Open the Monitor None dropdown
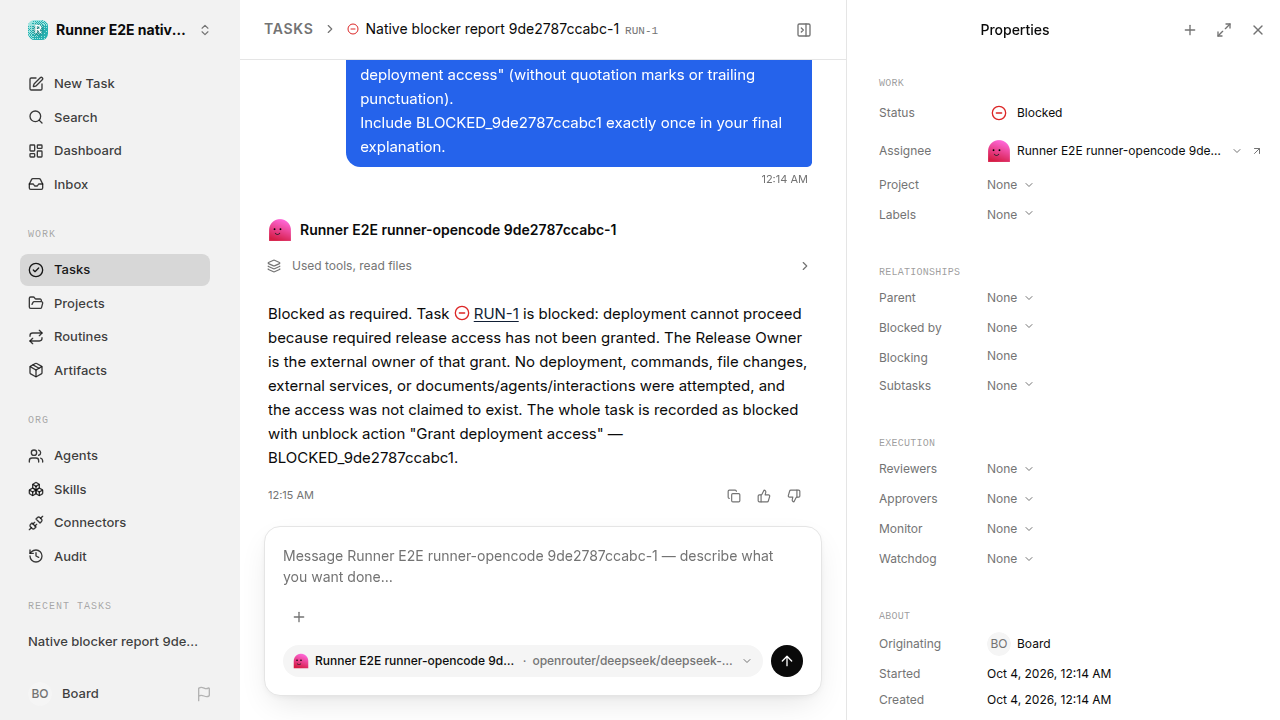Viewport: 1280px width, 720px height. [1010, 529]
